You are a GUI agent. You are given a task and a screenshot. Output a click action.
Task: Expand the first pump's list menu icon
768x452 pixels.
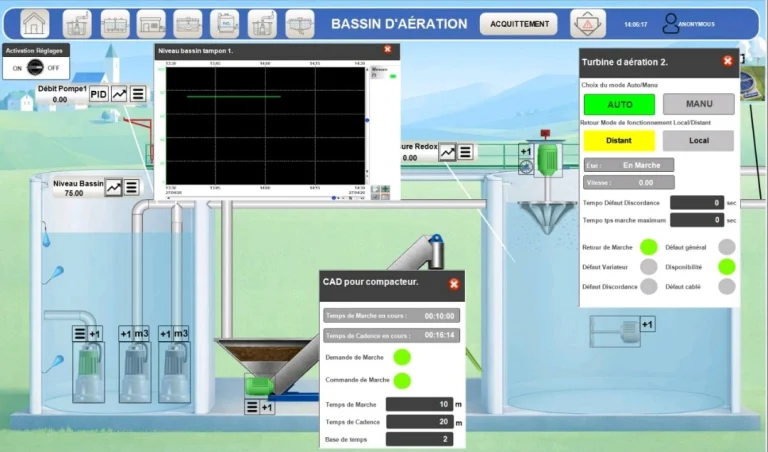click(80, 334)
